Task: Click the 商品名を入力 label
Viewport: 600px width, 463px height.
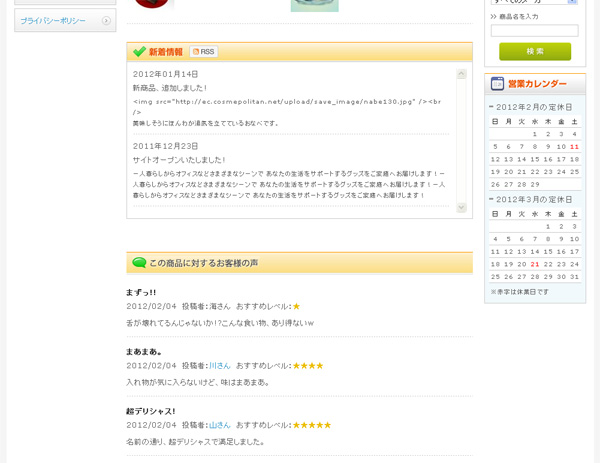Action: 518,16
